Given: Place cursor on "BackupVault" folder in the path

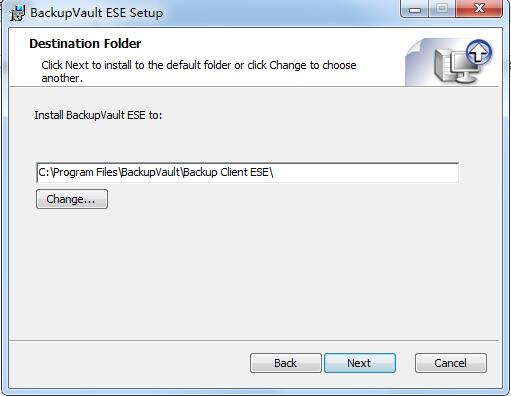Looking at the screenshot, I should click(151, 172).
